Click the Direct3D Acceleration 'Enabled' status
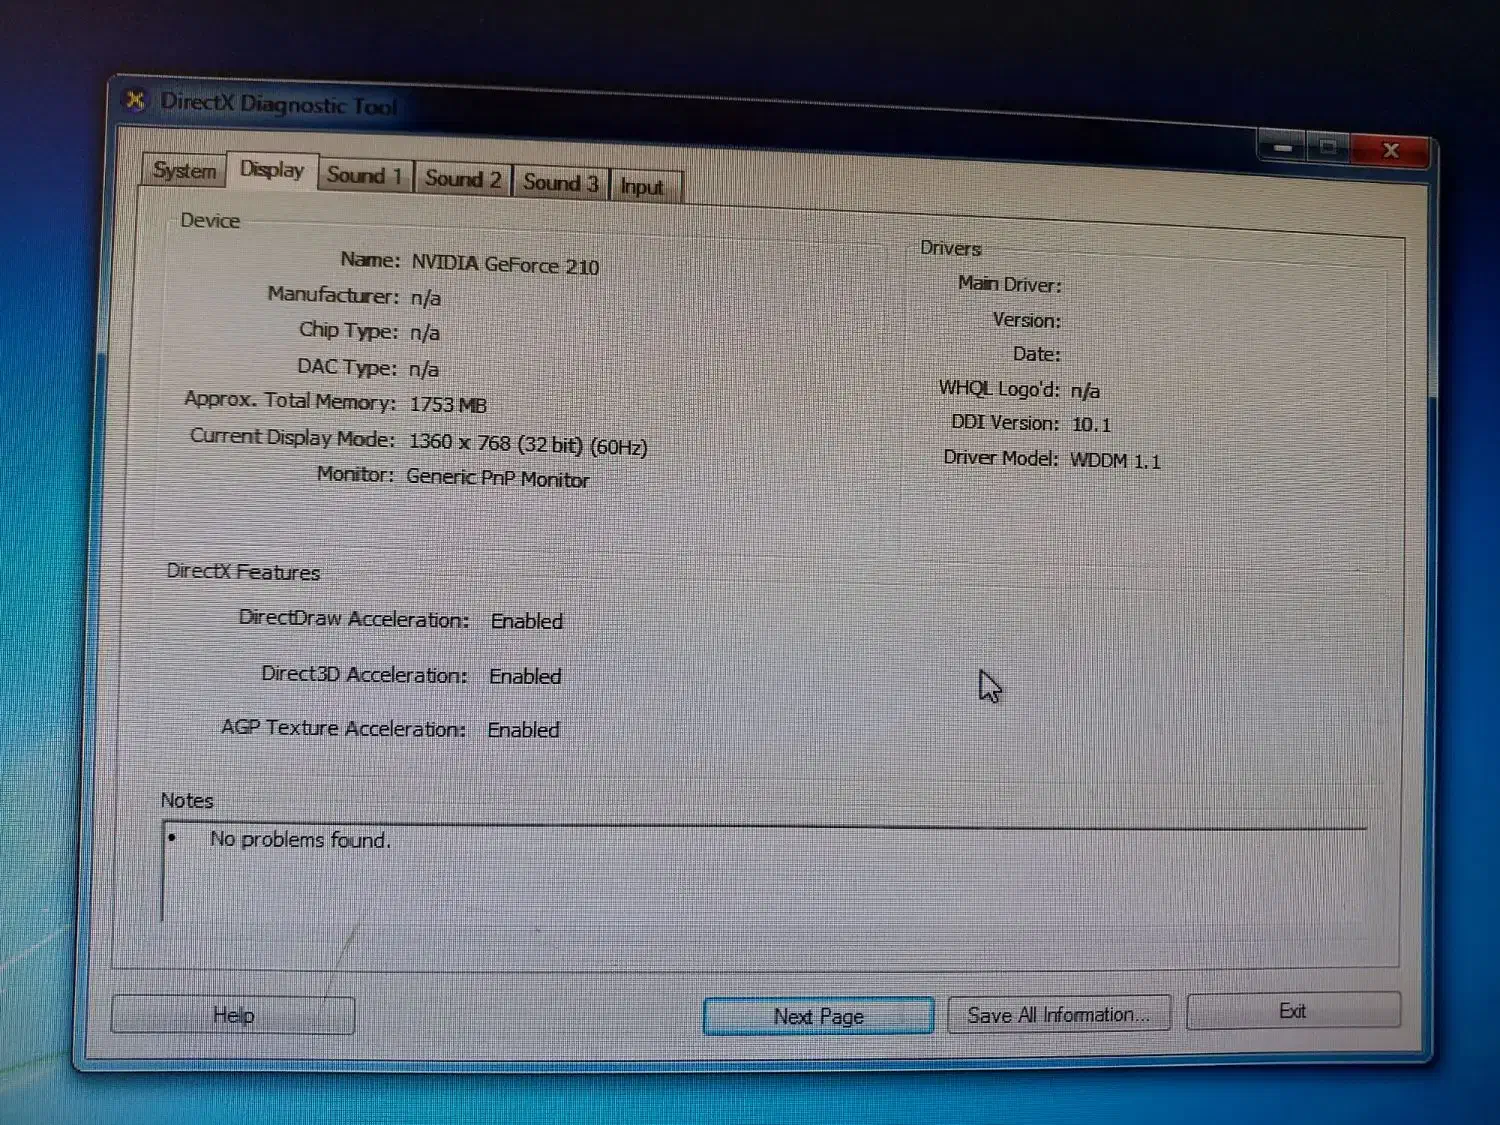Screen dimensions: 1500x1125 [x=525, y=676]
